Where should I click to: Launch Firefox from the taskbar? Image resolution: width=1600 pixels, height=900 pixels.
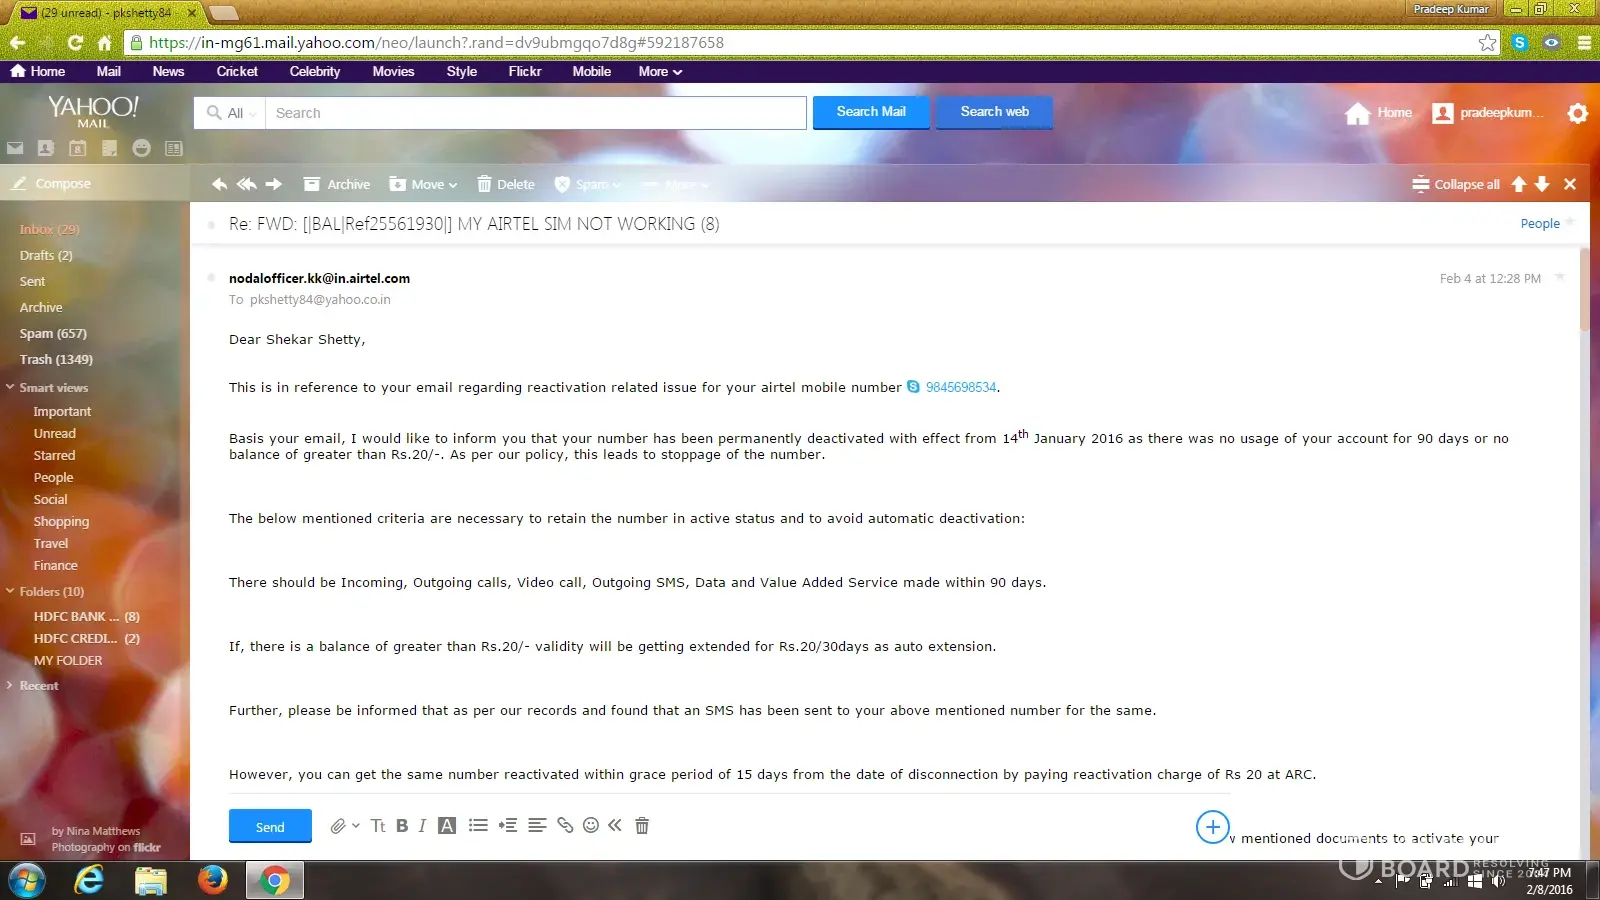212,880
